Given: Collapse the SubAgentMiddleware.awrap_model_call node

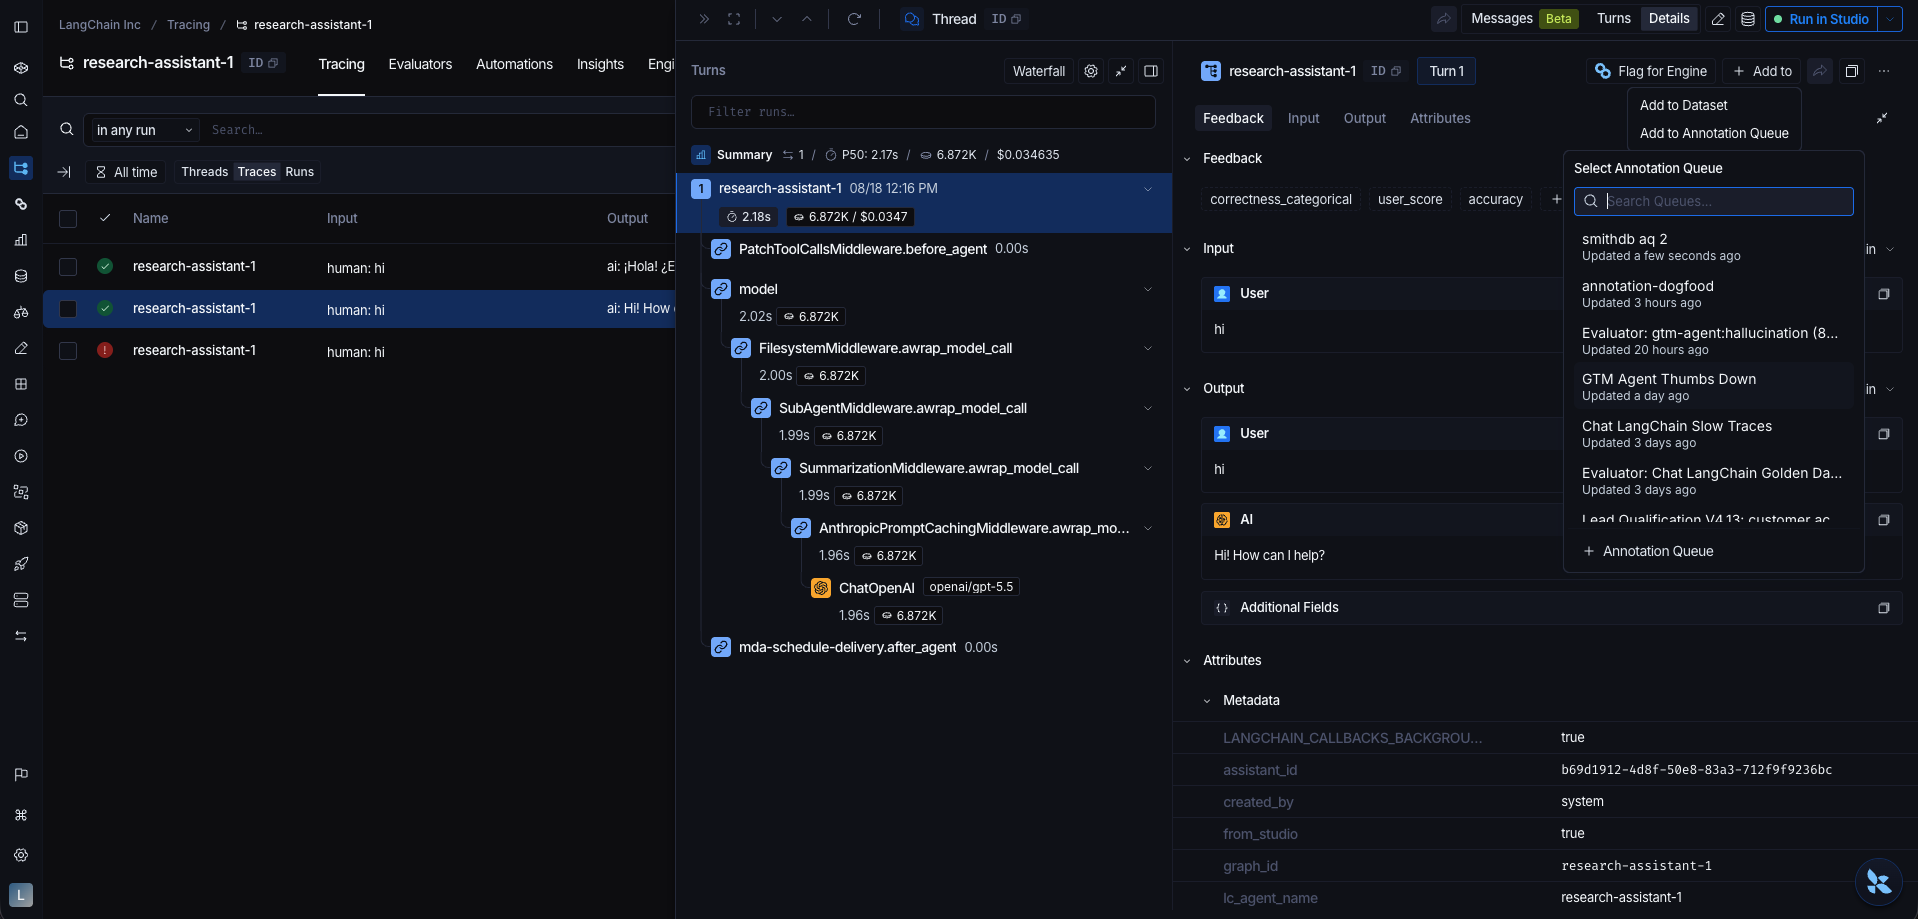Looking at the screenshot, I should (x=1148, y=408).
